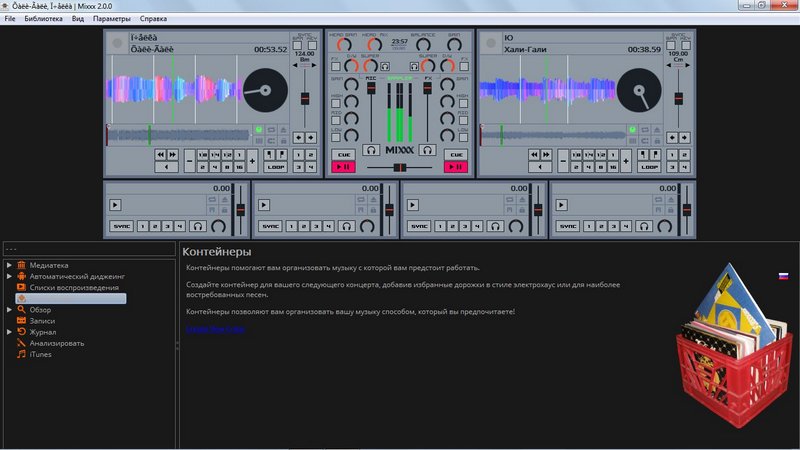
Task: Toggle headphone icon on sampler 3
Action: [495, 226]
